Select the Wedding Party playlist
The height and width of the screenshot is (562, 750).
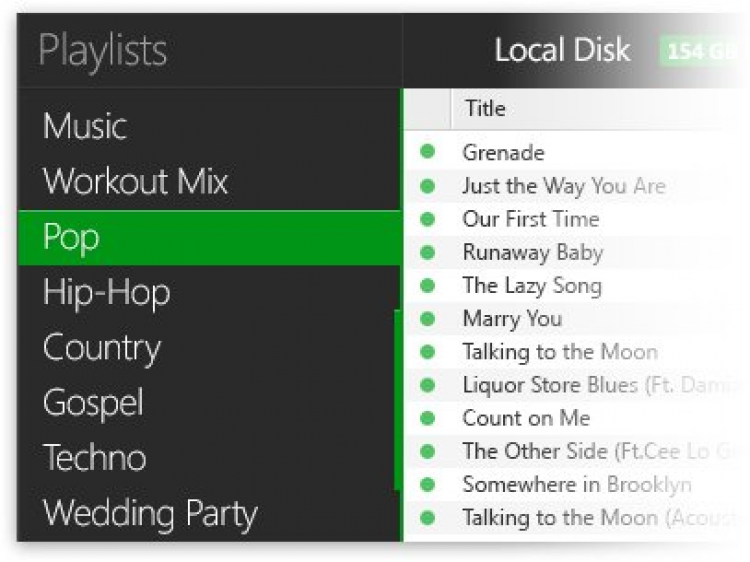click(151, 514)
